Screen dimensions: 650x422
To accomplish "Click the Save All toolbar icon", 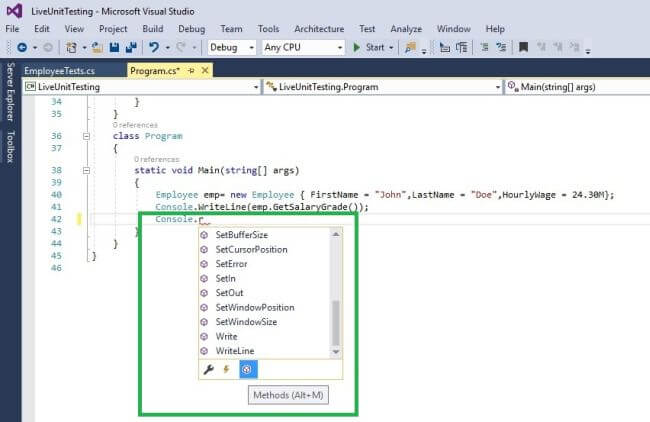I will point(131,48).
